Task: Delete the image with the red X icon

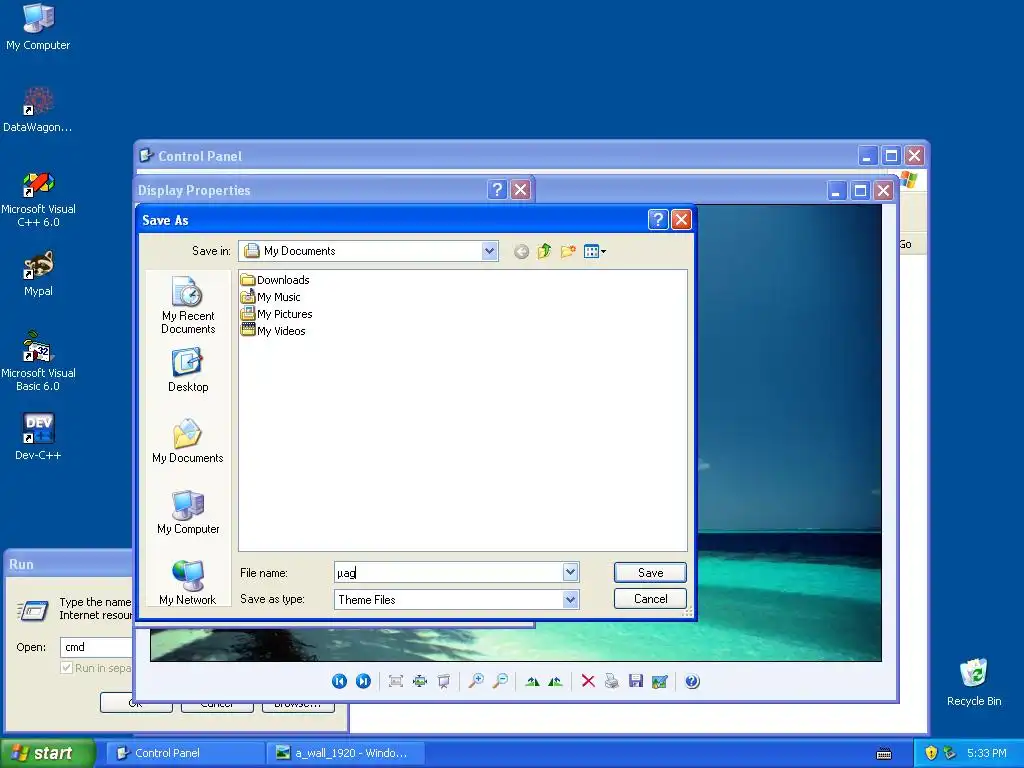Action: click(x=588, y=681)
